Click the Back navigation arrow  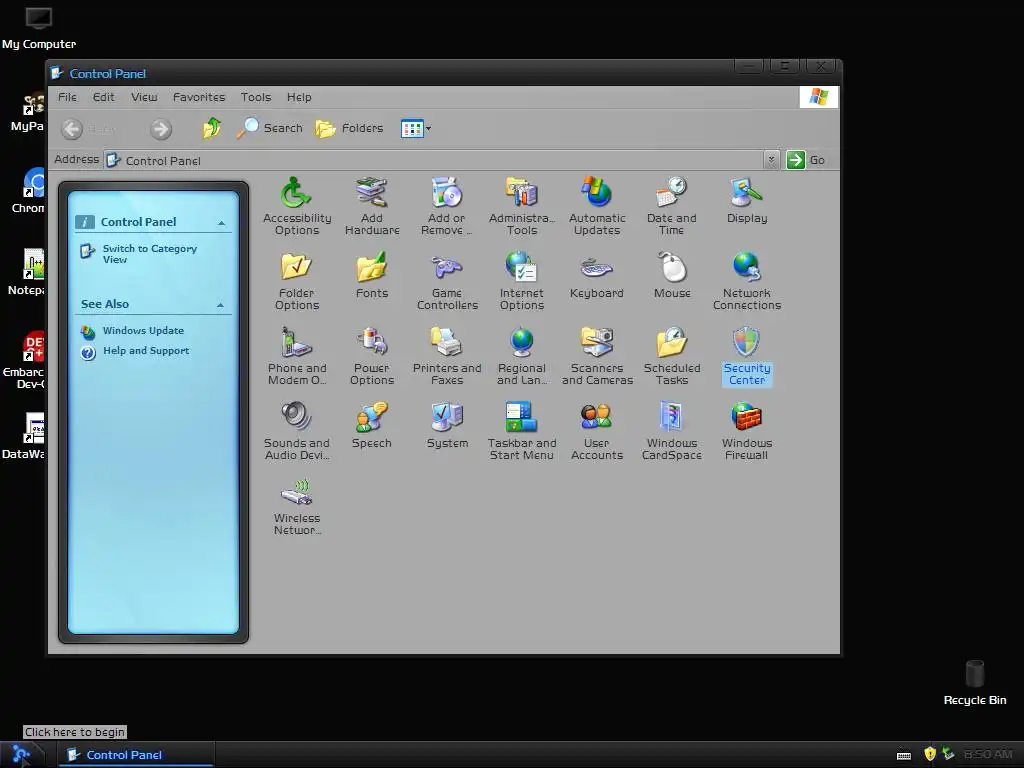[x=72, y=129]
